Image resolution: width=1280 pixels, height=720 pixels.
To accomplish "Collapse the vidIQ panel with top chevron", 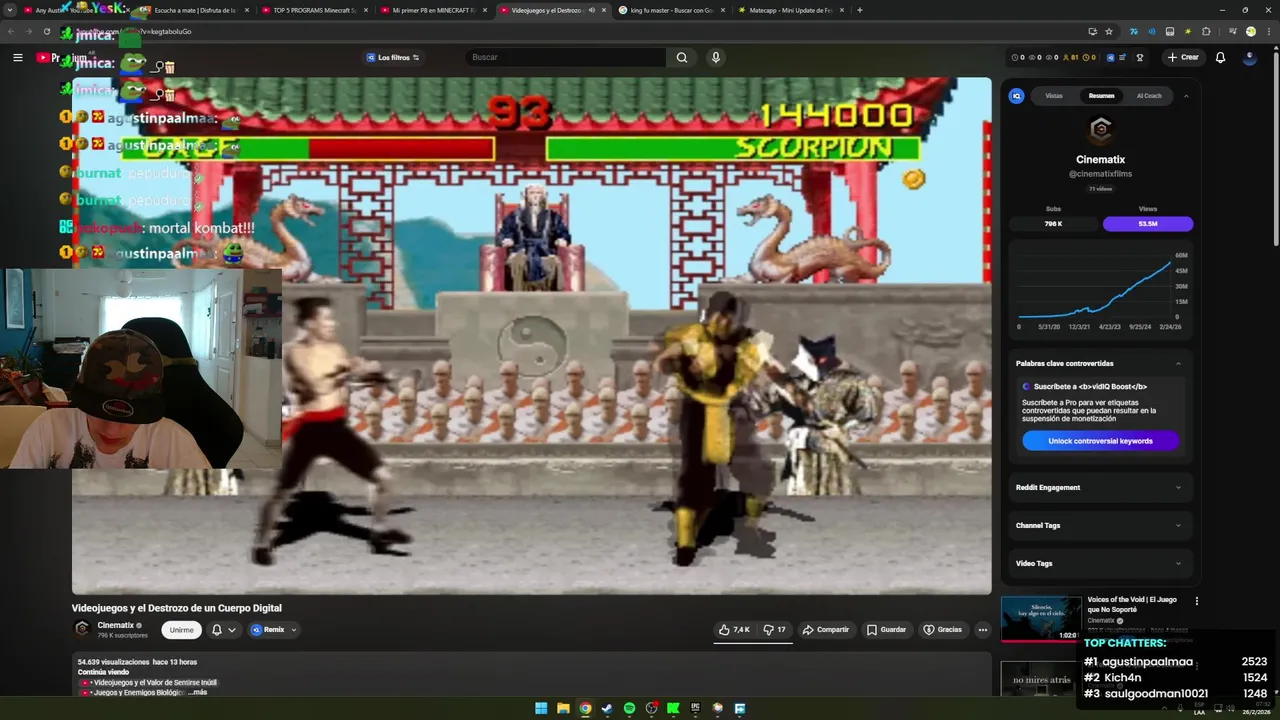I will (x=1186, y=96).
